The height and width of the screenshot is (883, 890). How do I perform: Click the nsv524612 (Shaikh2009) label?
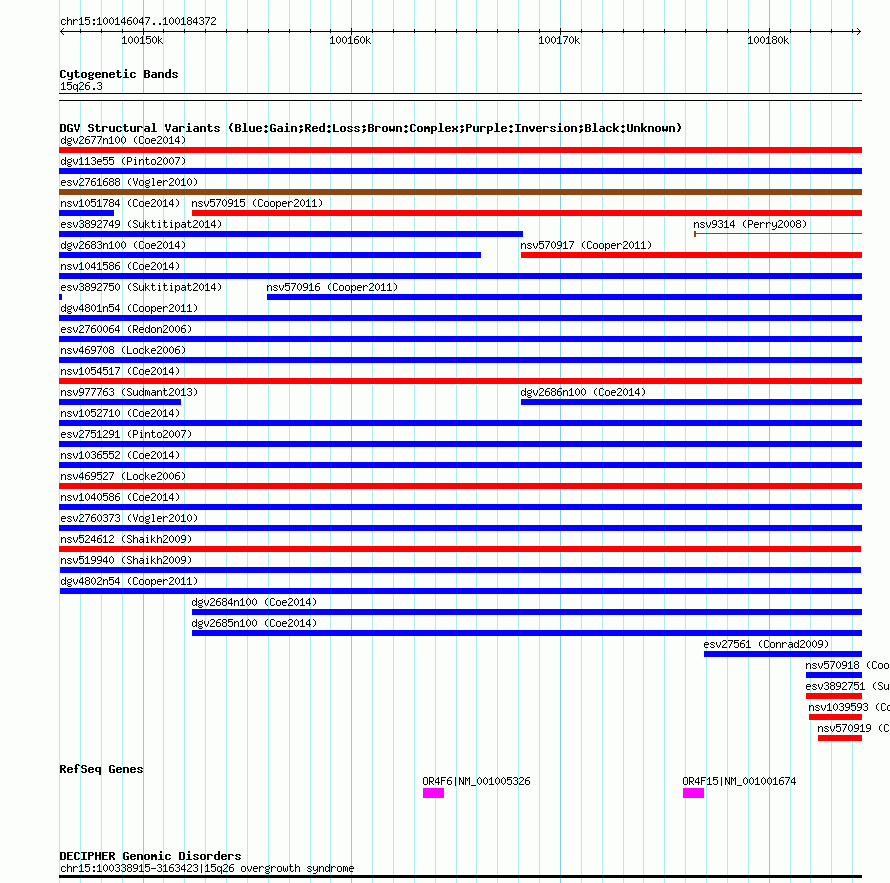(x=126, y=539)
